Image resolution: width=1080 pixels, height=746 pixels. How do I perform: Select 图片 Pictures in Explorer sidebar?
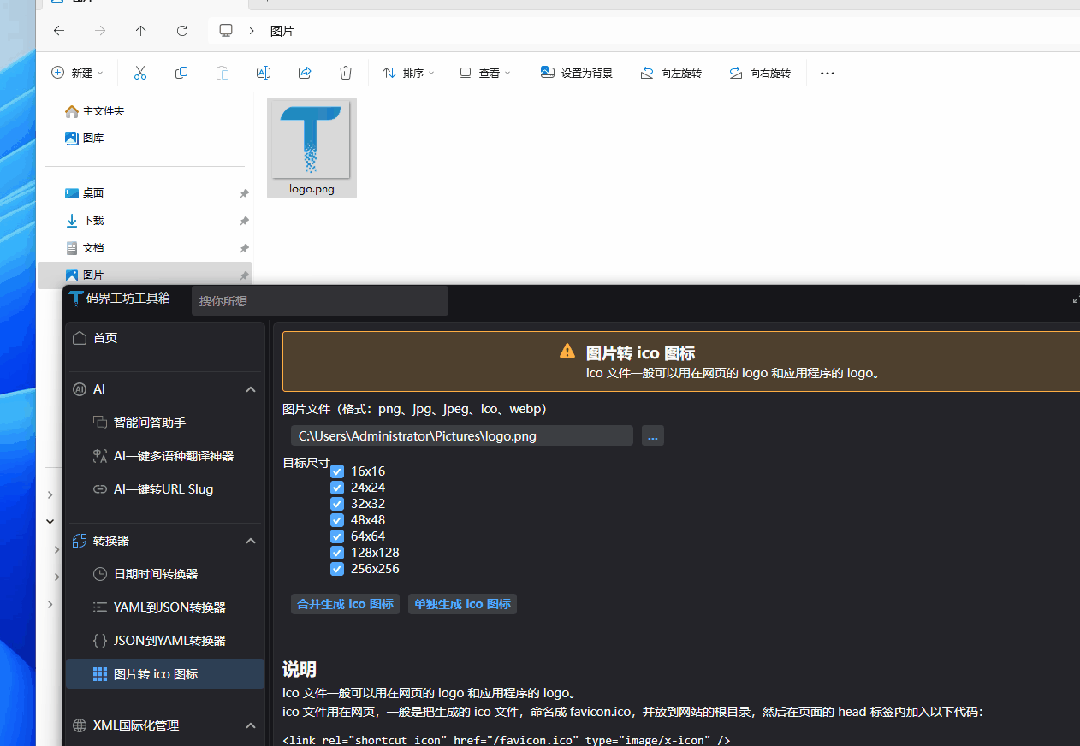[x=145, y=275]
